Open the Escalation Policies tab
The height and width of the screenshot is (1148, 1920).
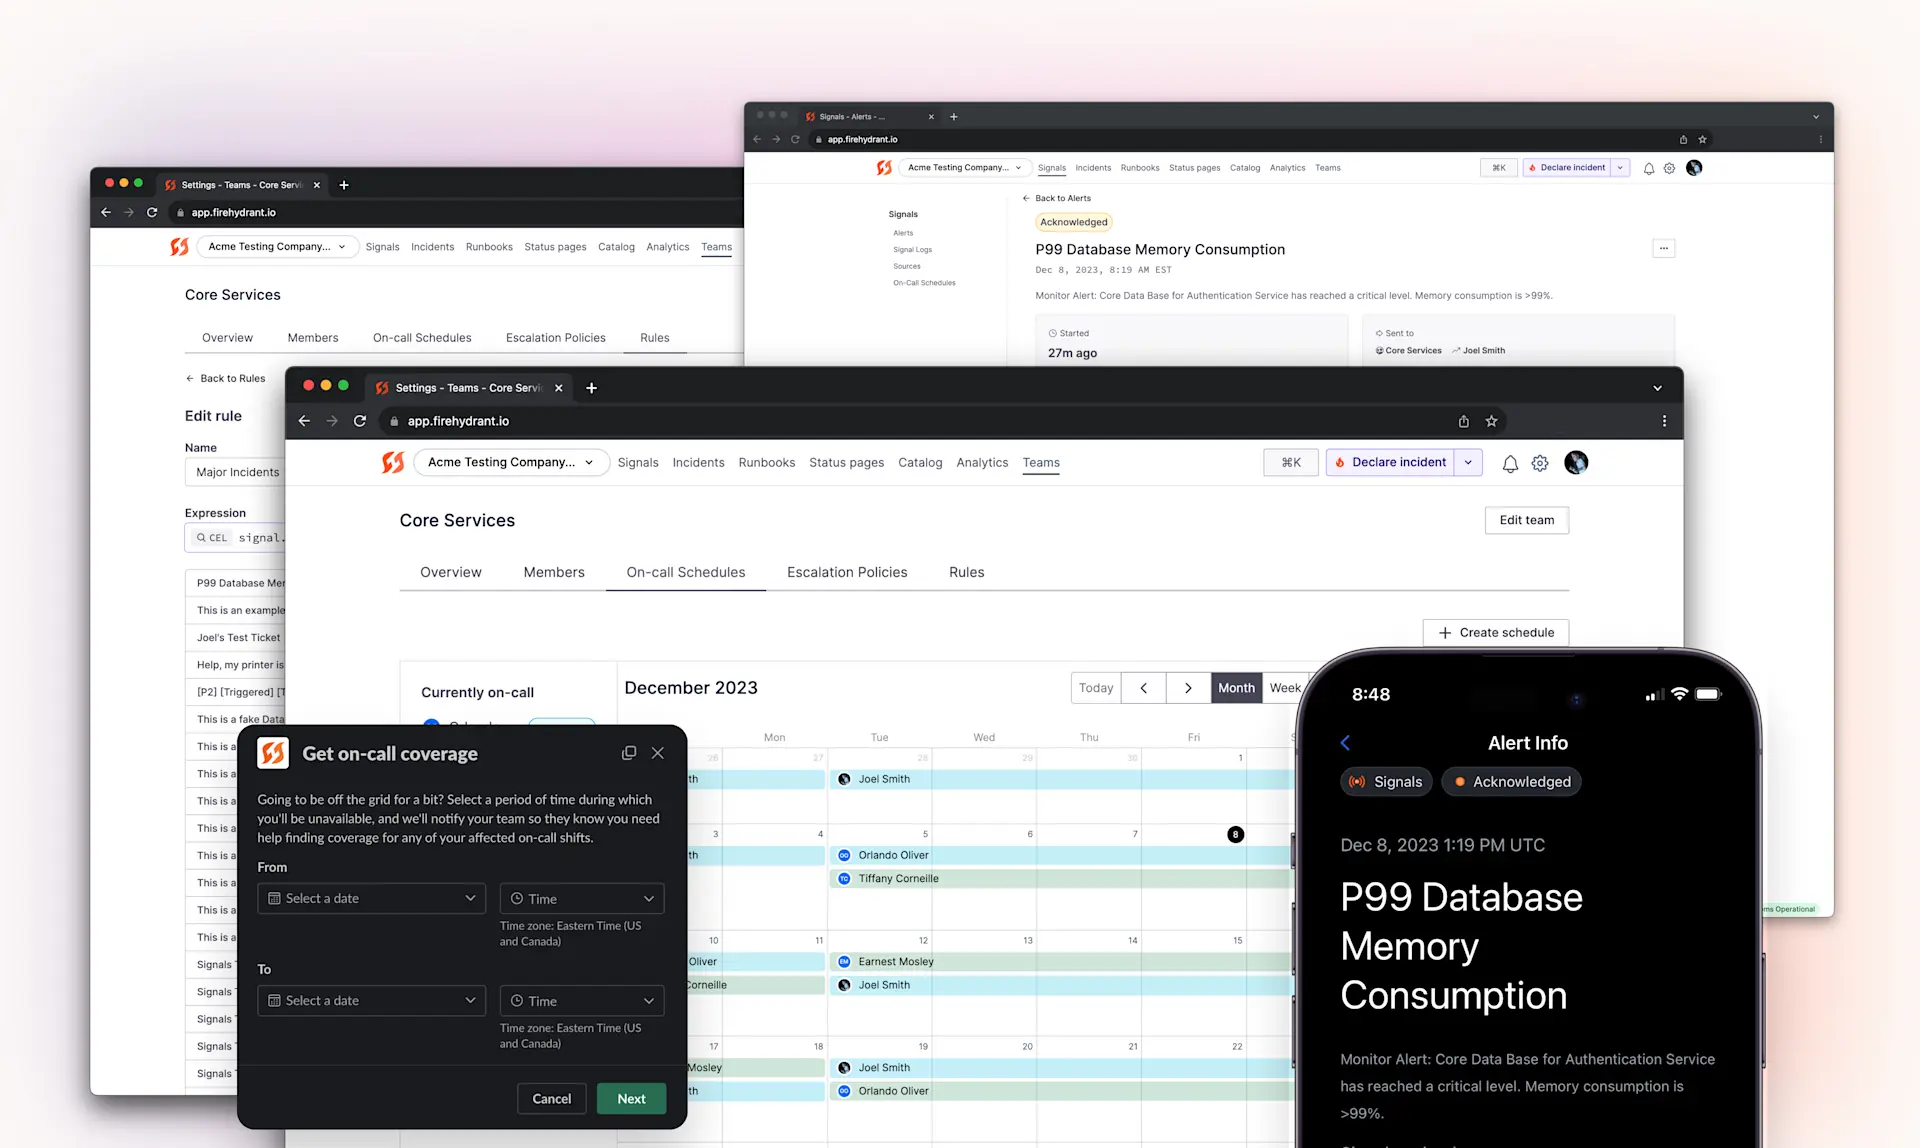[846, 572]
